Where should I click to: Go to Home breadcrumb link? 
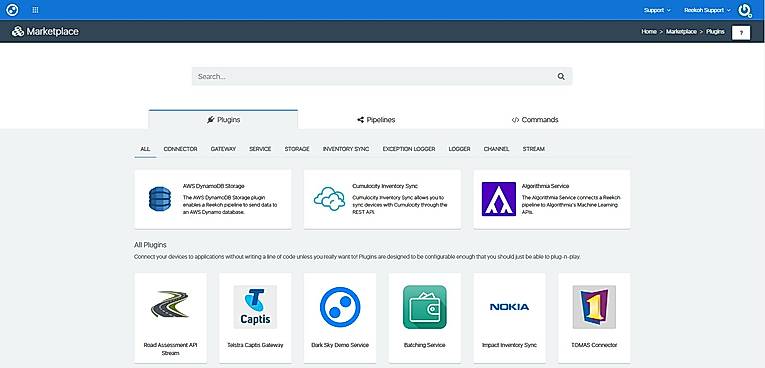click(648, 32)
